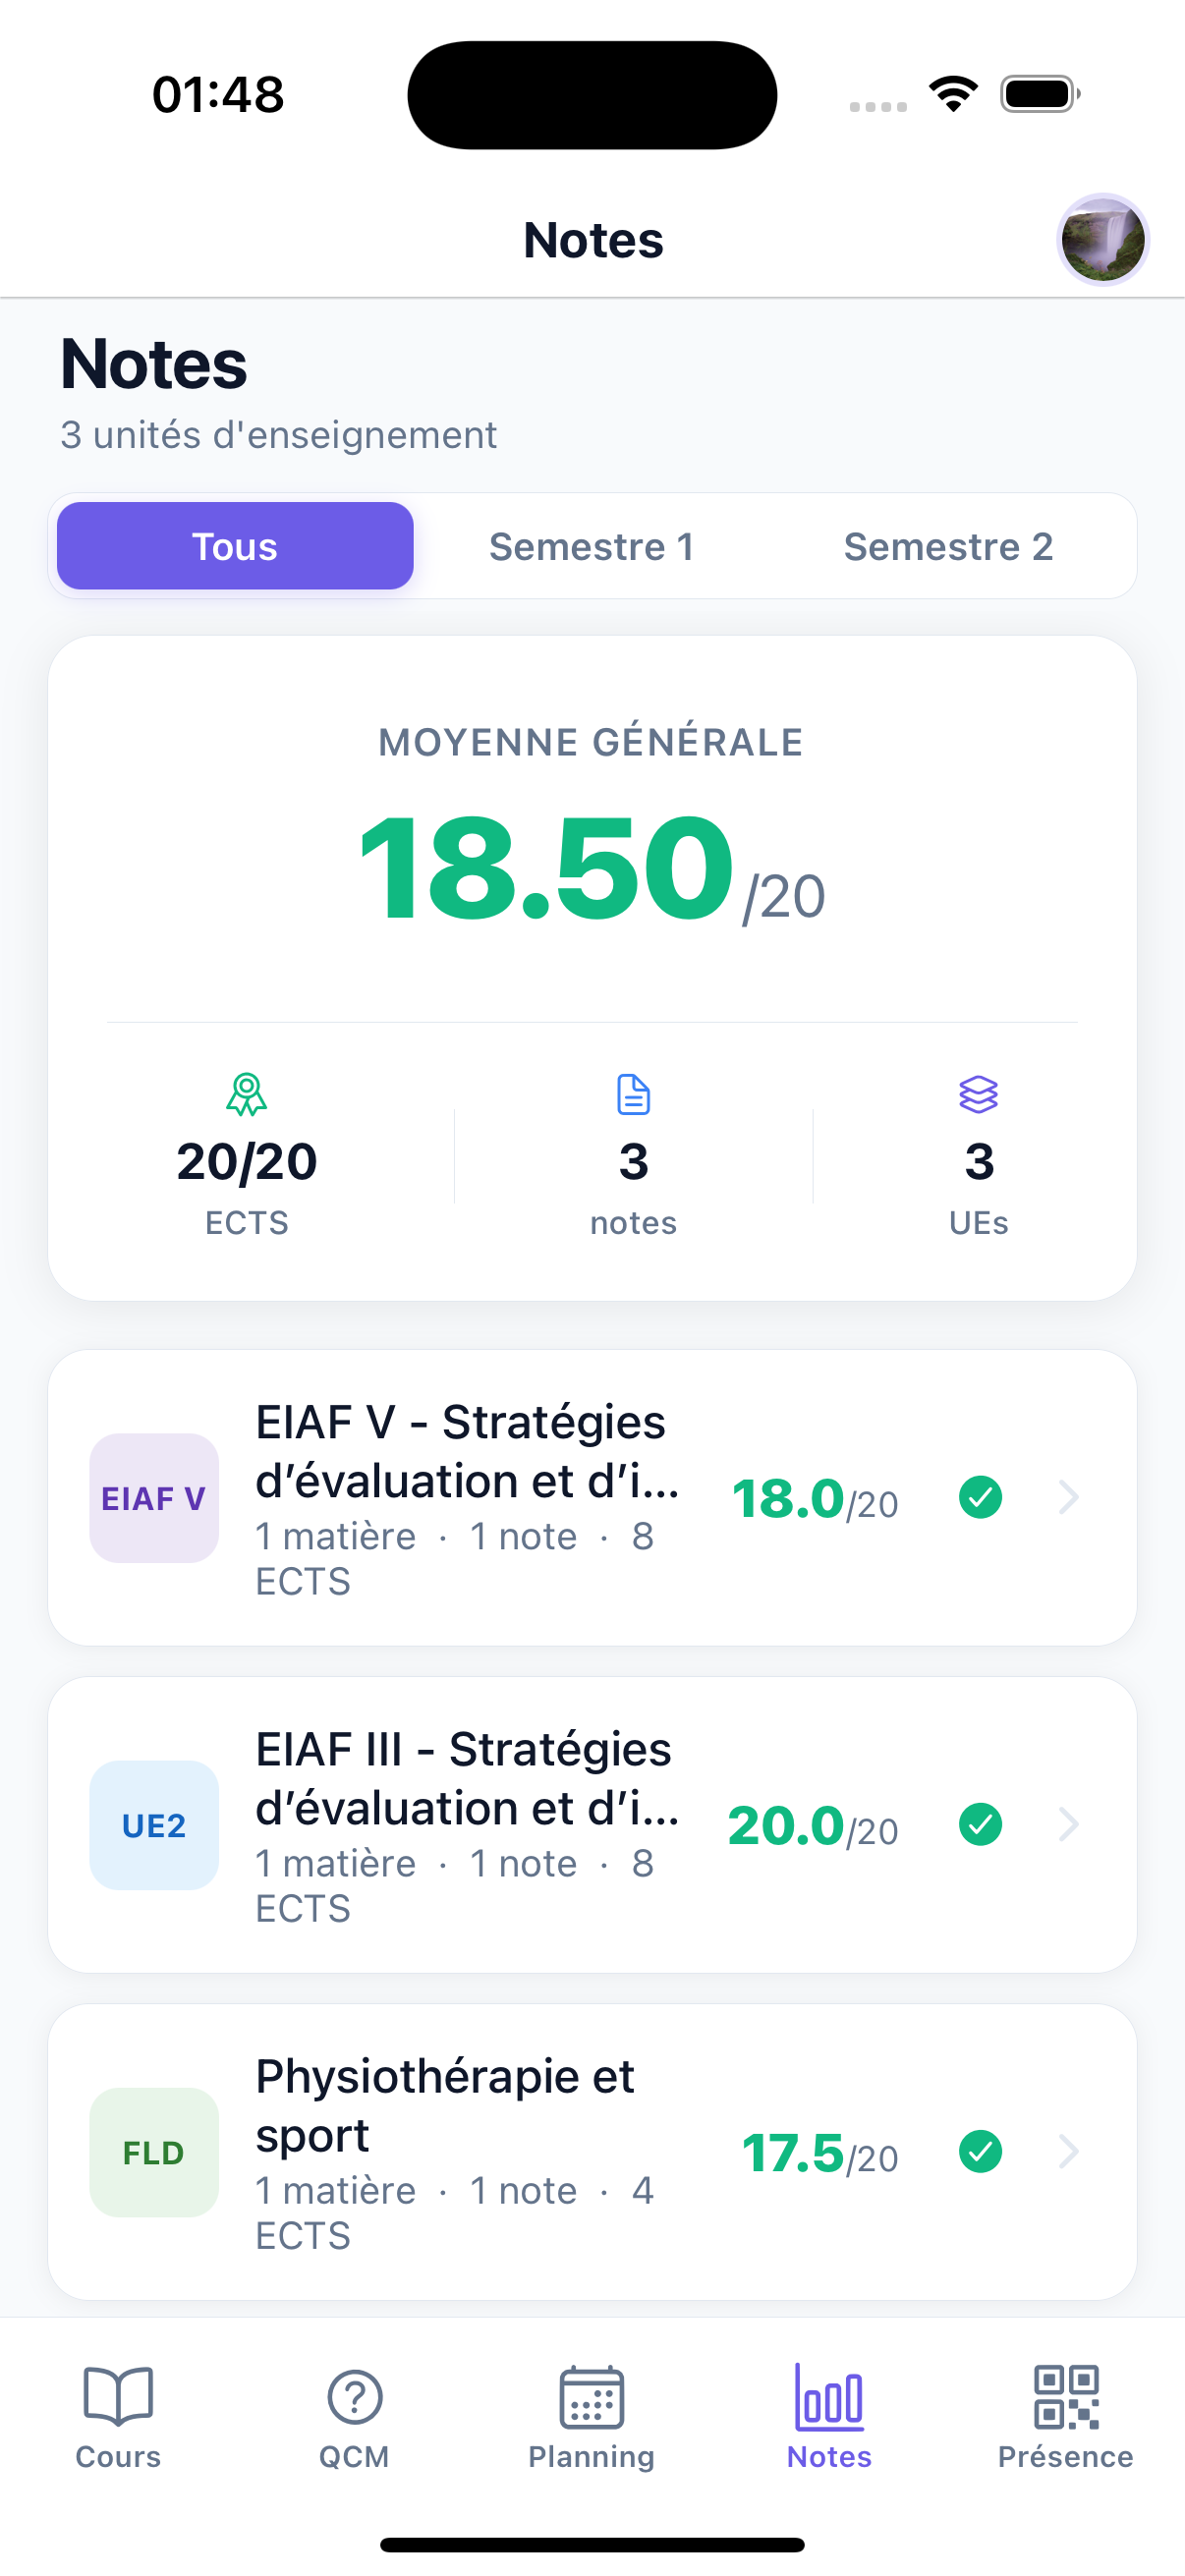Expand Physiothérapie et sport with chevron
The width and height of the screenshot is (1185, 2576).
1069,2152
